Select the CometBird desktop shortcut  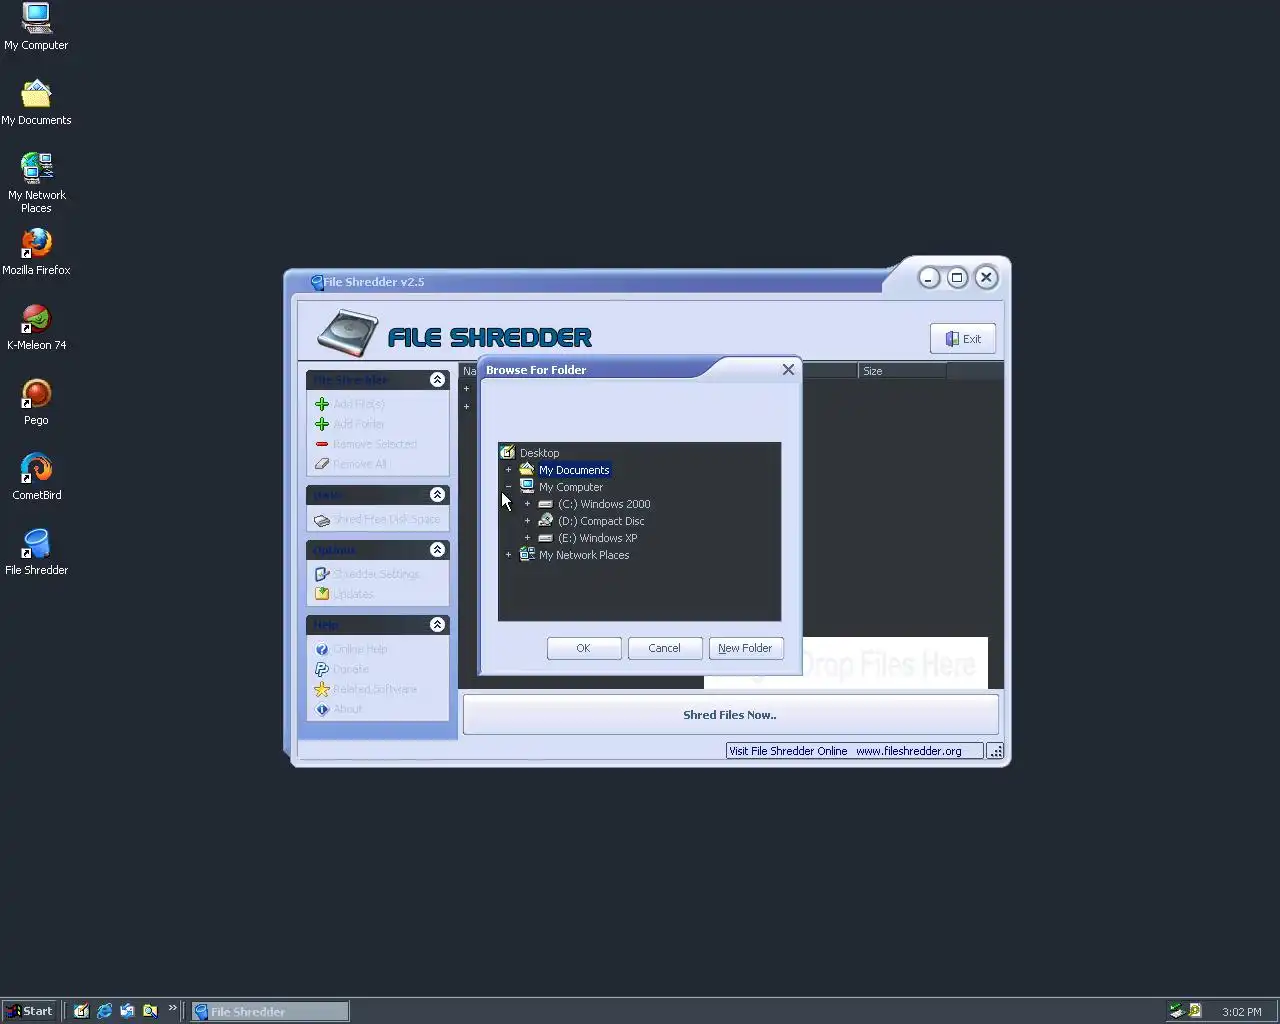[36, 477]
